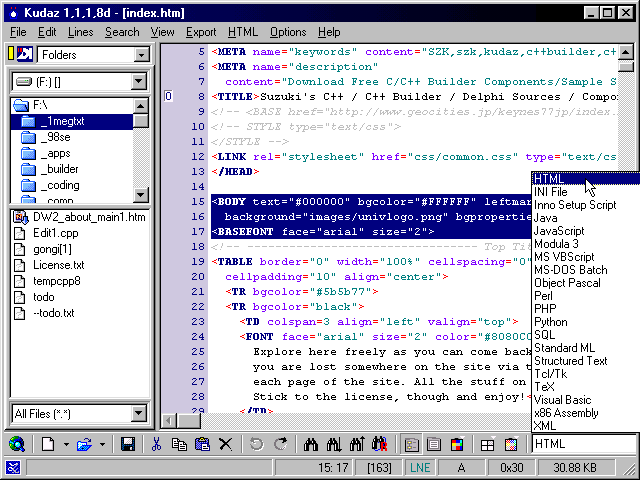Undo the last edit
Image resolution: width=640 pixels, height=480 pixels.
tap(256, 444)
